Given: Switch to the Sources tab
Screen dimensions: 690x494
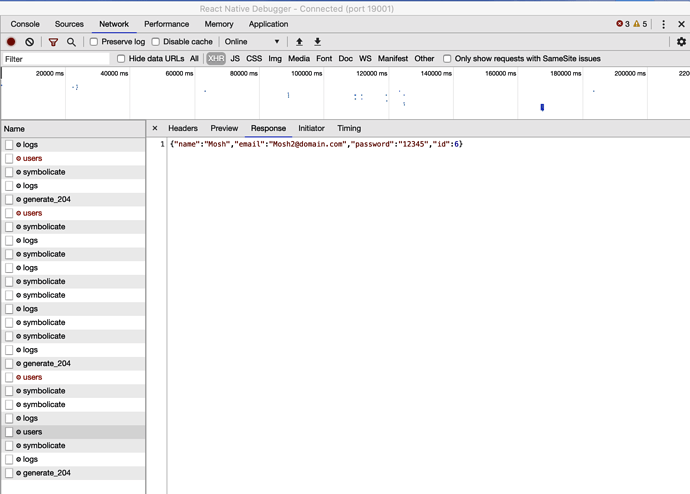Looking at the screenshot, I should [x=69, y=24].
